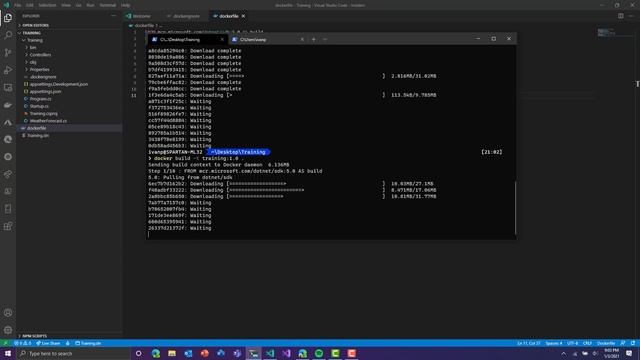Open the terminal new-tab dropdown arrow
The height and width of the screenshot is (360, 640).
325,40
